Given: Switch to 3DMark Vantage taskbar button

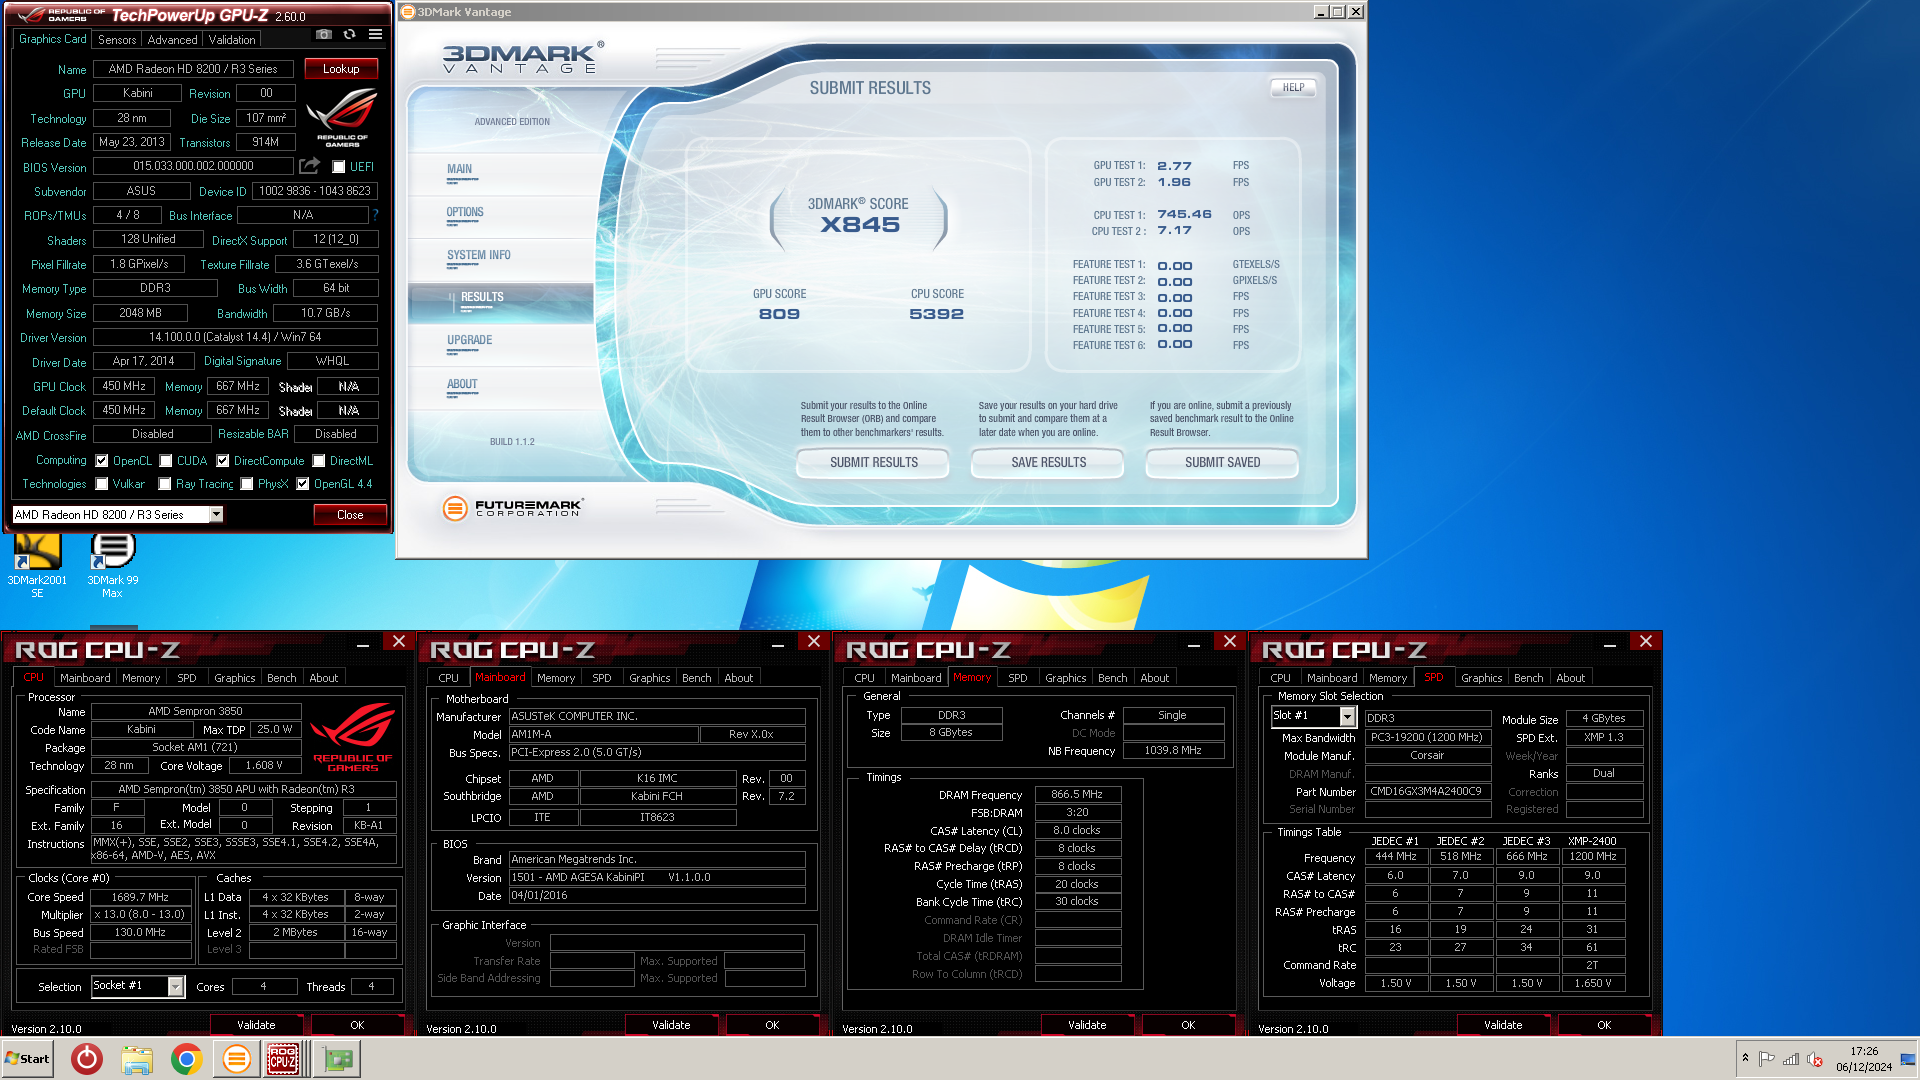Looking at the screenshot, I should click(237, 1058).
